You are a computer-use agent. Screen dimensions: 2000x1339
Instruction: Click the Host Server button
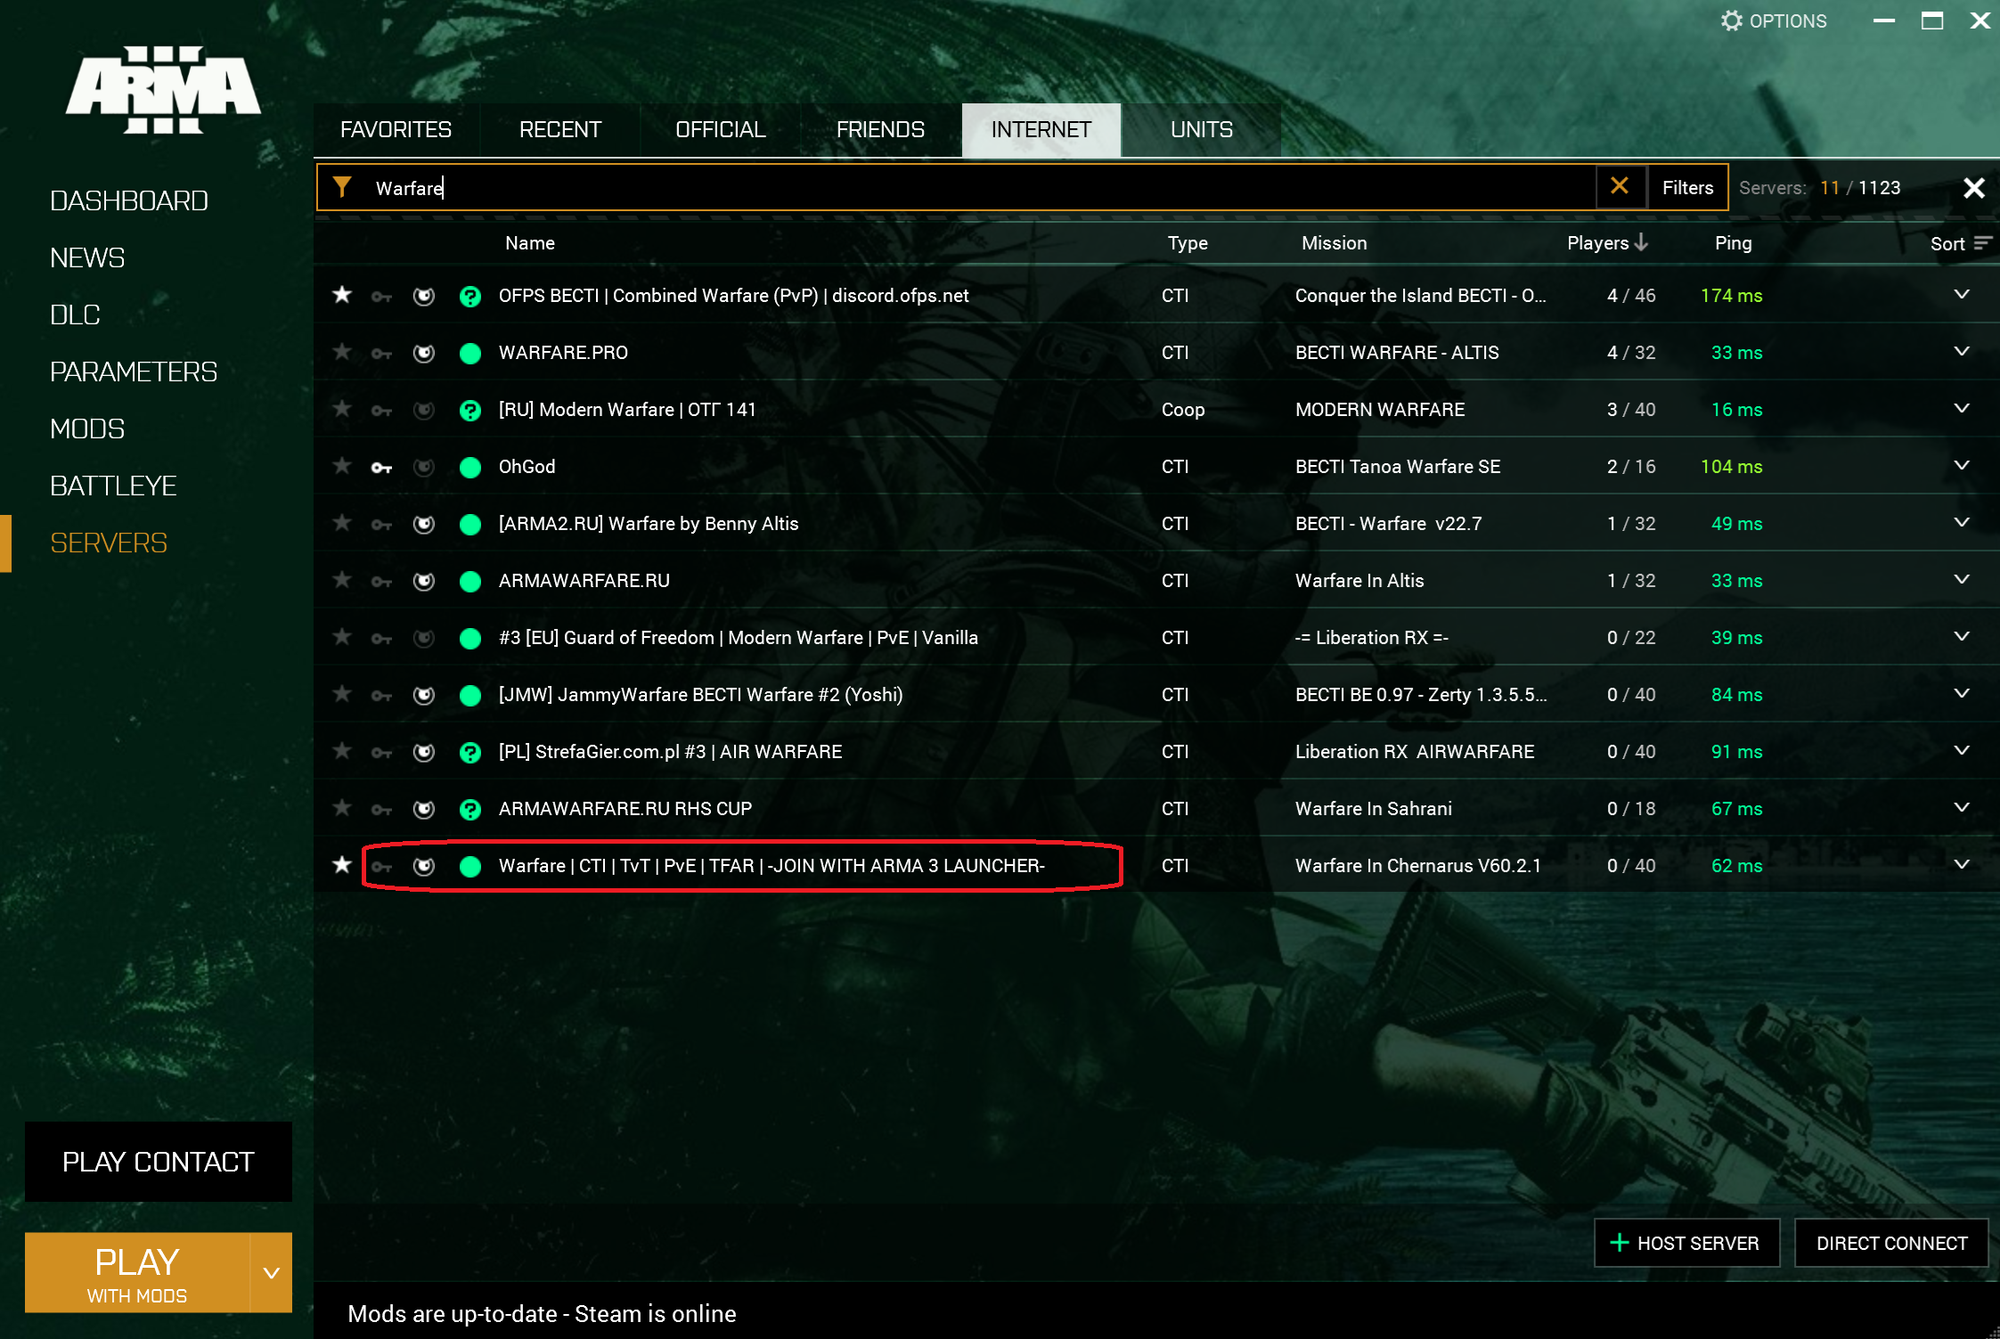[x=1687, y=1243]
